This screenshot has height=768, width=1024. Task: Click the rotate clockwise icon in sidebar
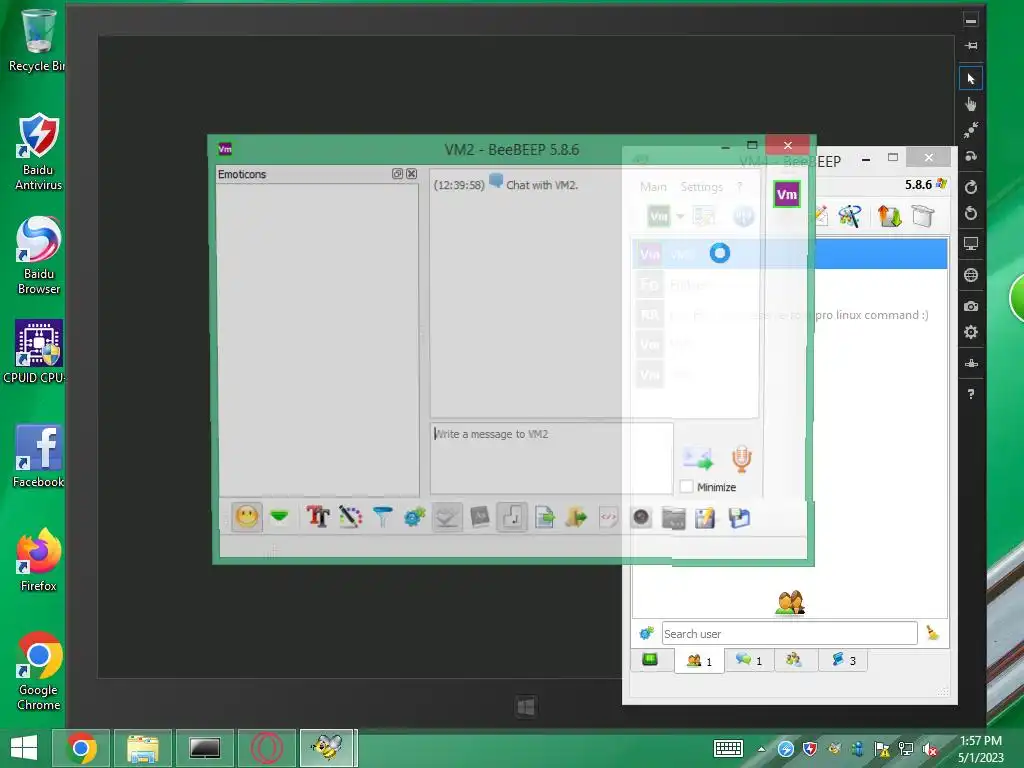[x=971, y=187]
